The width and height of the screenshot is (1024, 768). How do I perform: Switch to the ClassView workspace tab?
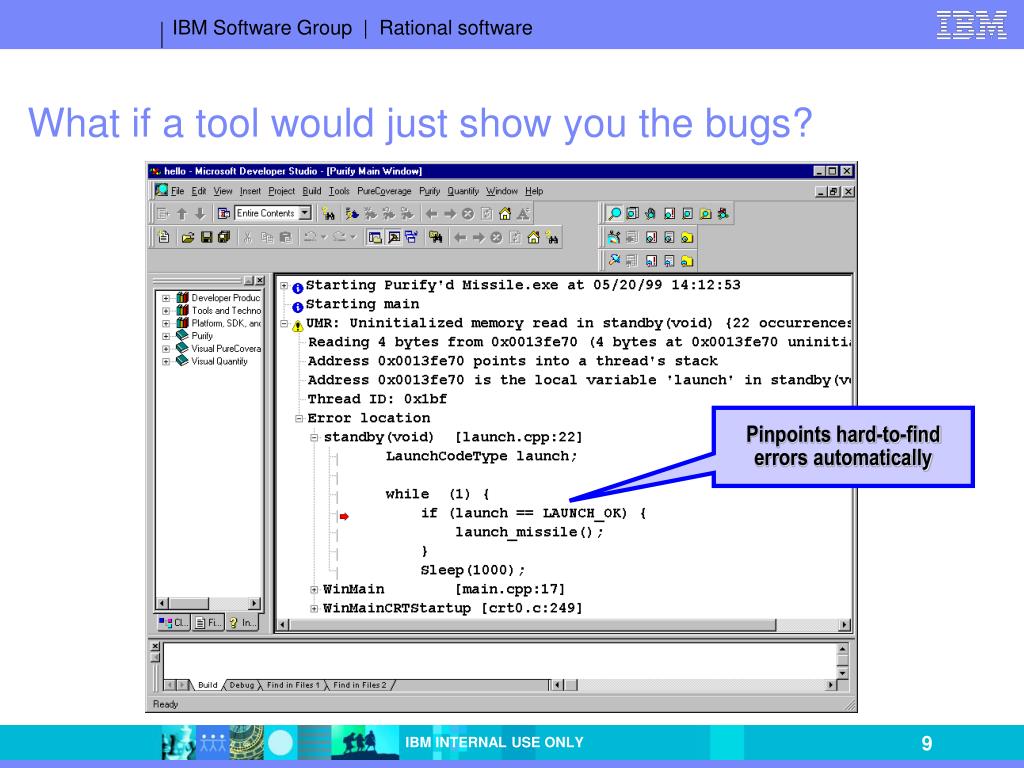click(173, 623)
